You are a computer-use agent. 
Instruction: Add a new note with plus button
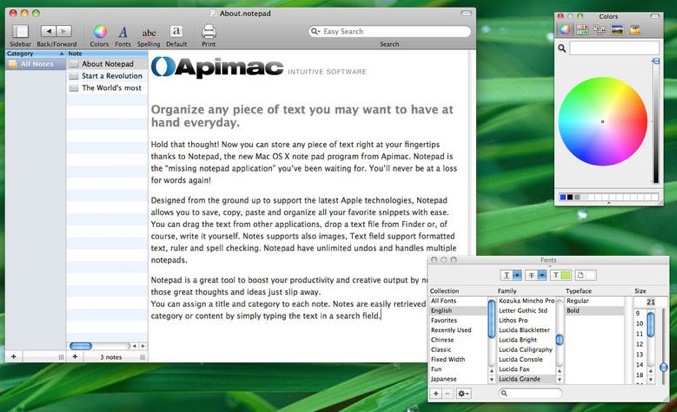pos(75,357)
